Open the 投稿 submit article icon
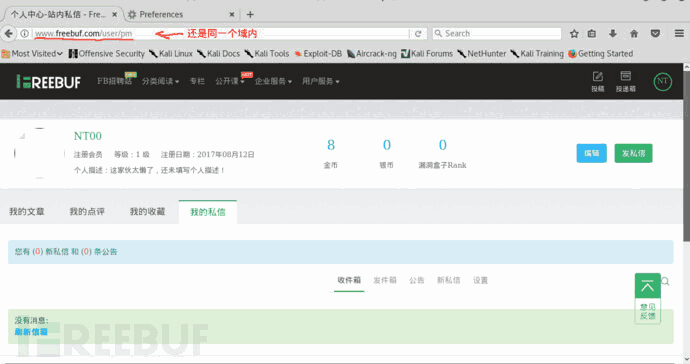Screen dimensions: 690x364 point(597,81)
